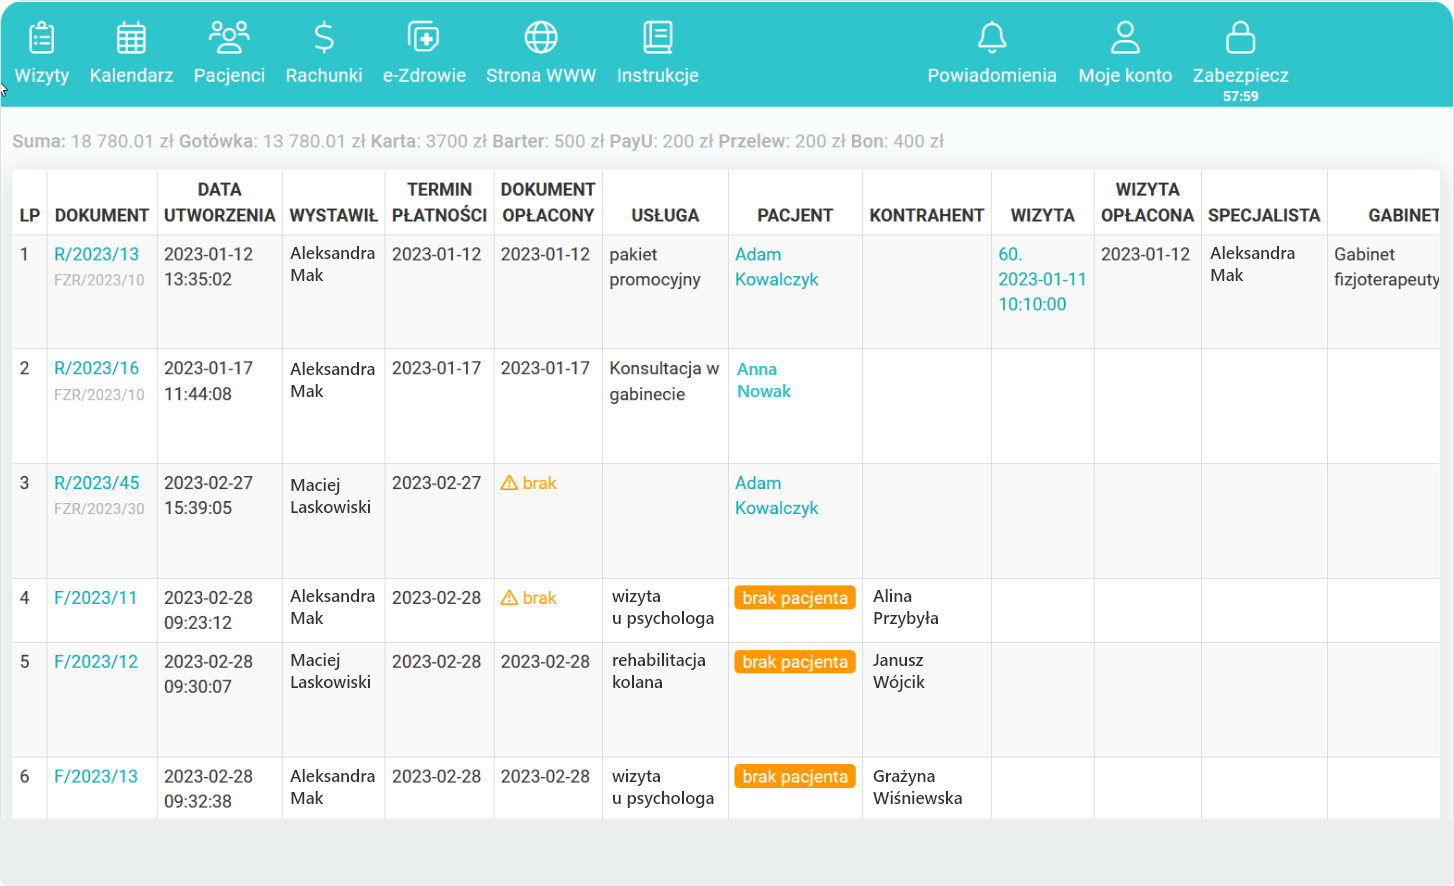The image size is (1454, 886).
Task: Click brak pacjenta badge for Grażyna Wiśniewska
Action: click(x=795, y=777)
